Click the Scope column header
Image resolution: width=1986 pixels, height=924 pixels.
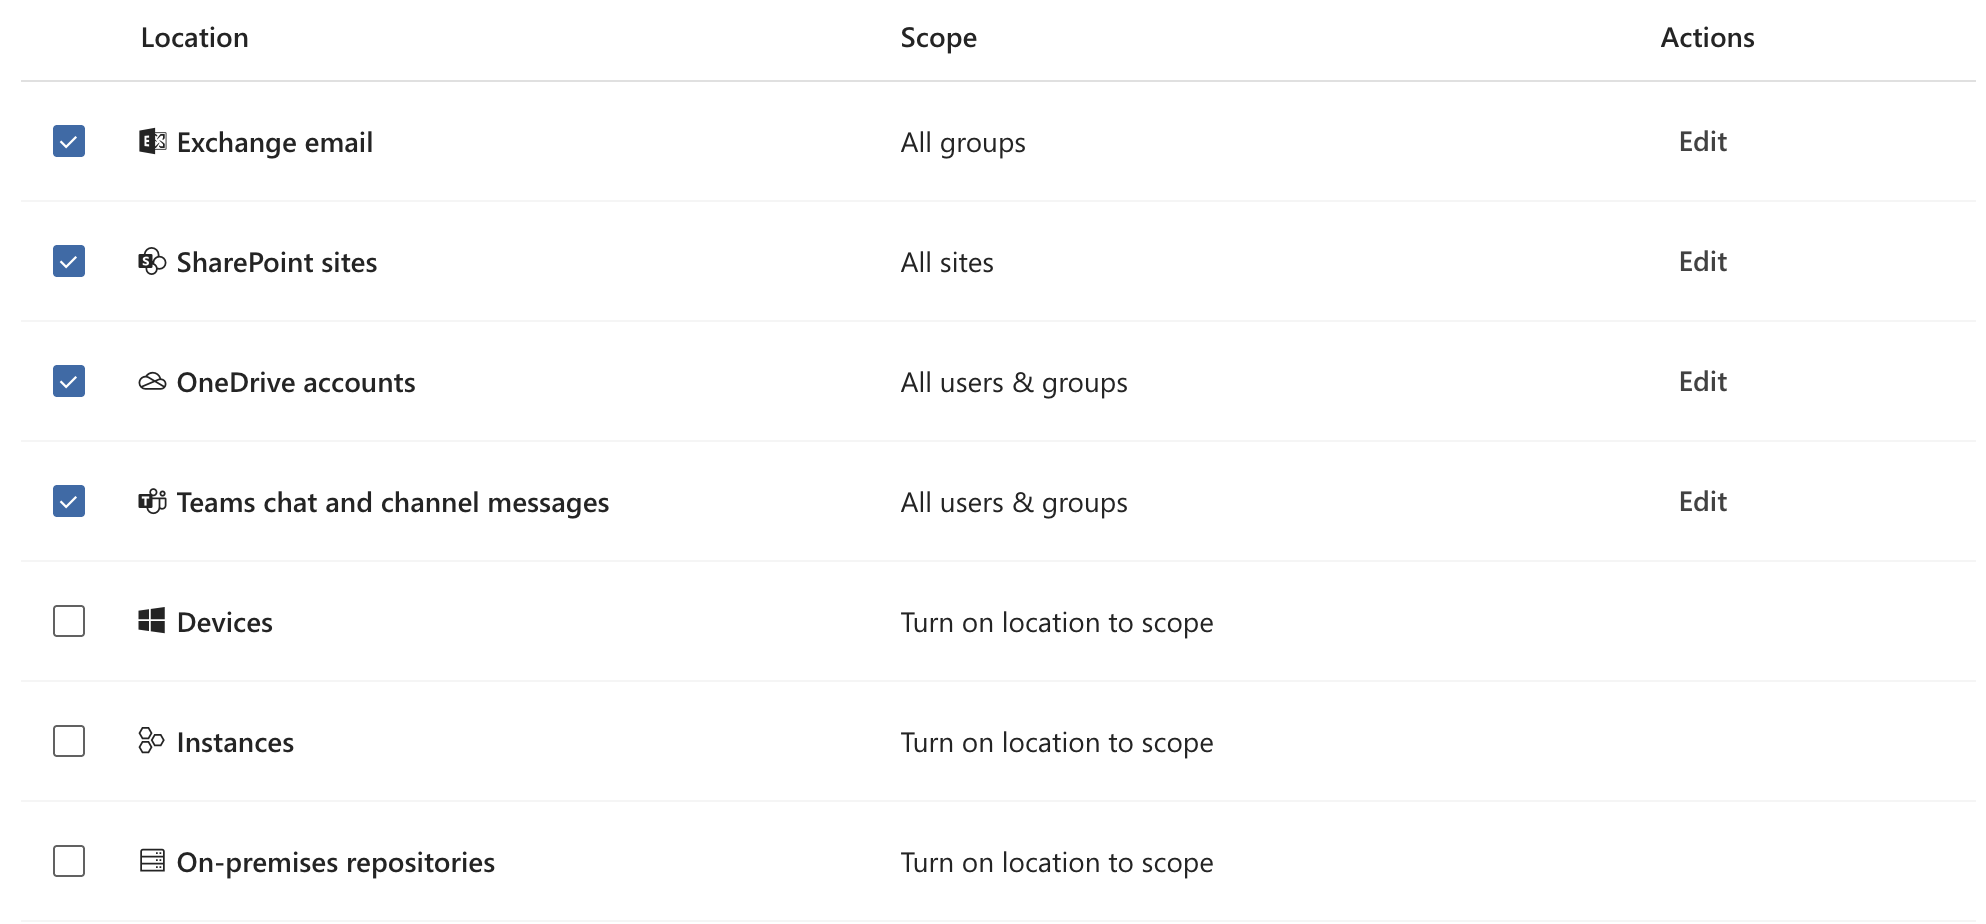click(938, 38)
